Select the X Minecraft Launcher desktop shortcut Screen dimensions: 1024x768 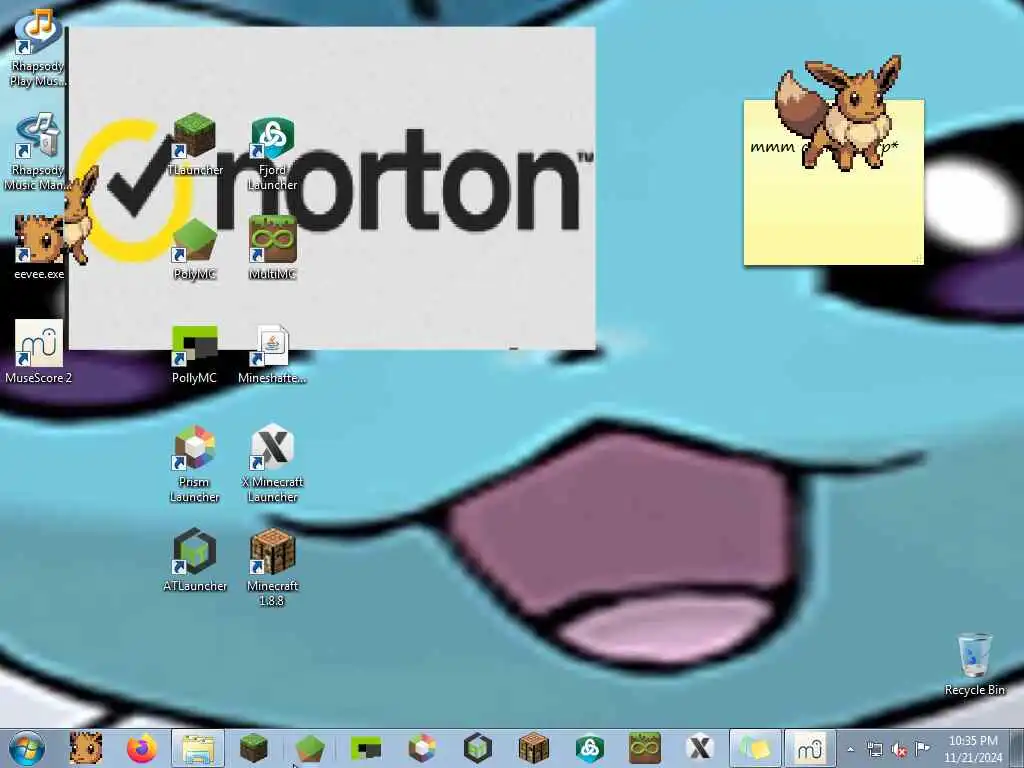(272, 464)
